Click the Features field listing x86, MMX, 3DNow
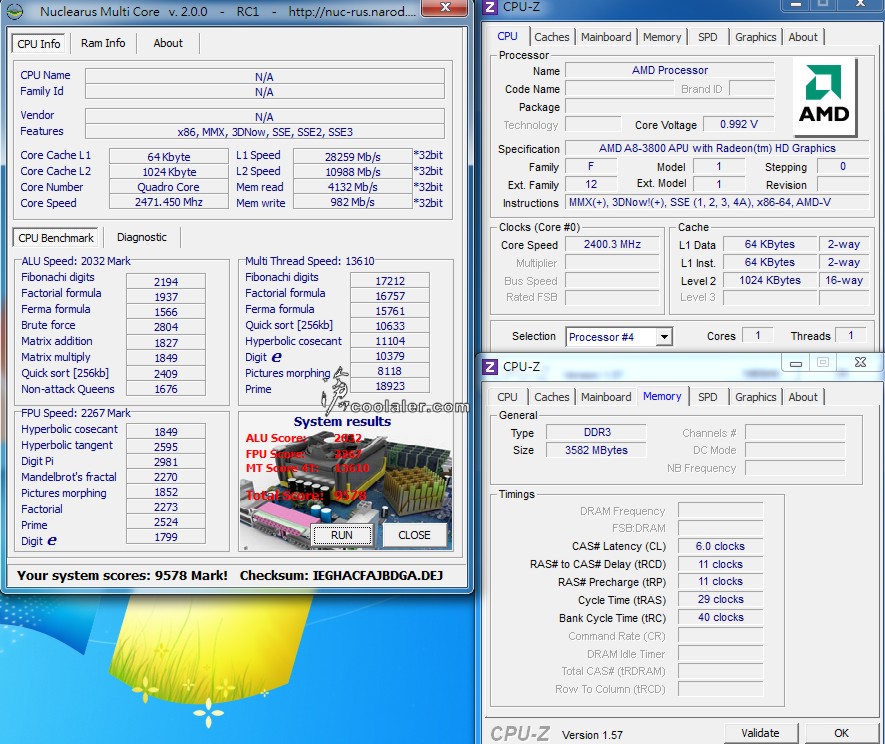The width and height of the screenshot is (885, 744). coord(265,132)
